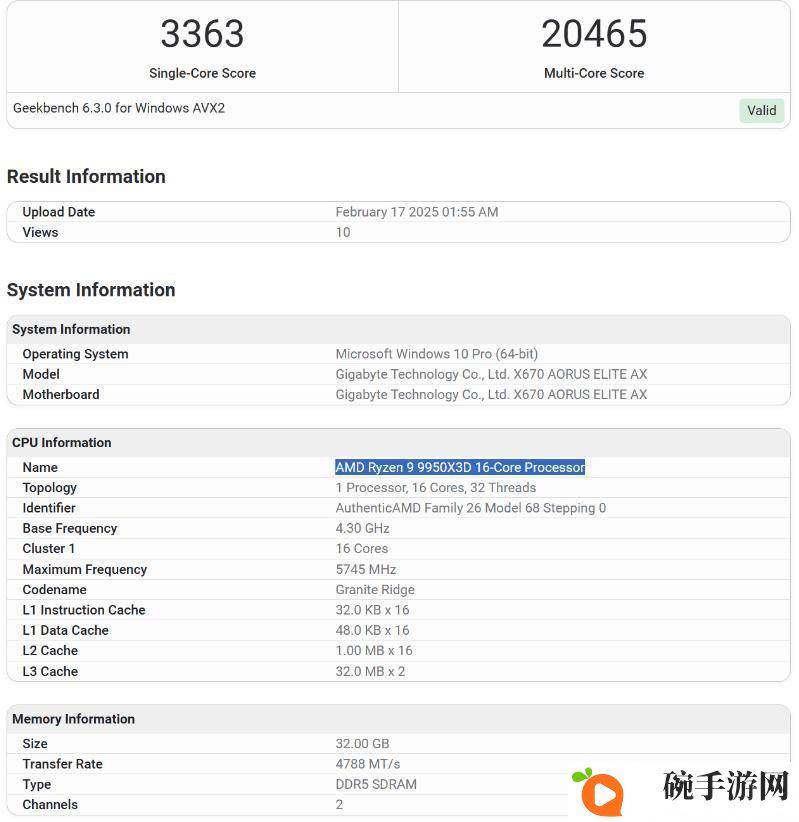
Task: Click the single-core score 3363
Action: click(202, 34)
